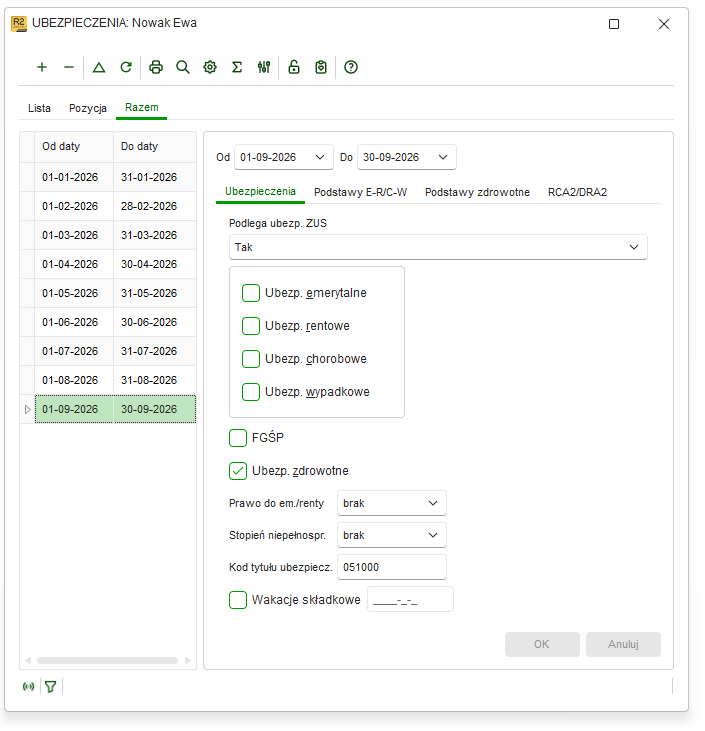Screen dimensions: 705x731
Task: Uncheck the Ubezp. zdrowotne checkbox
Action: point(238,471)
